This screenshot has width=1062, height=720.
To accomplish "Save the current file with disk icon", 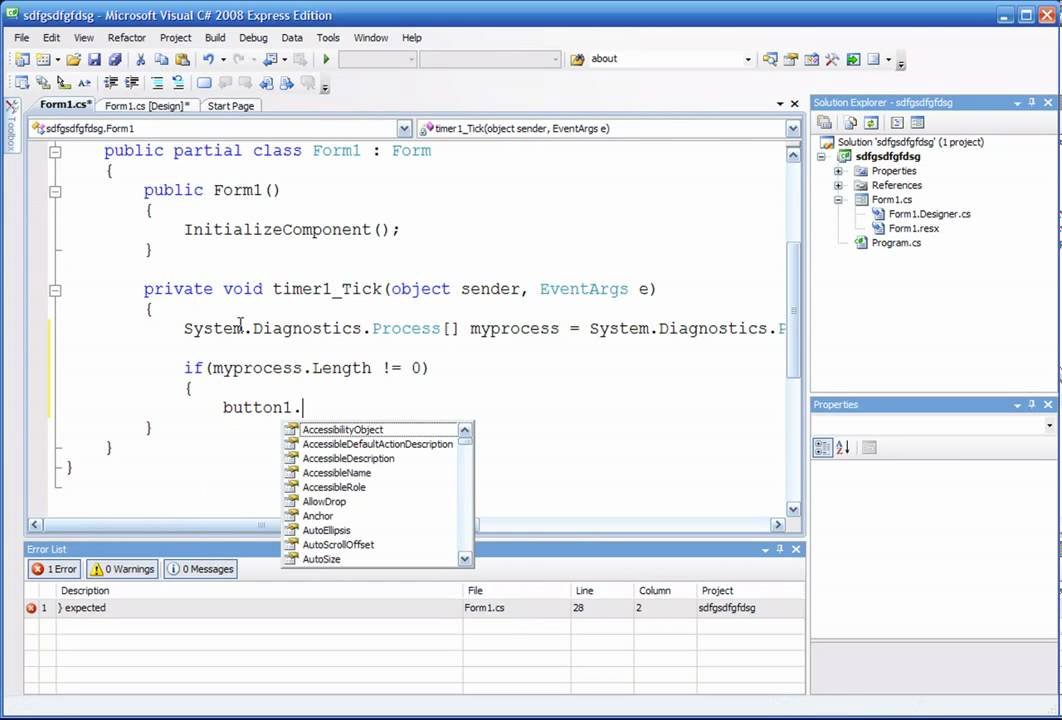I will 95,60.
